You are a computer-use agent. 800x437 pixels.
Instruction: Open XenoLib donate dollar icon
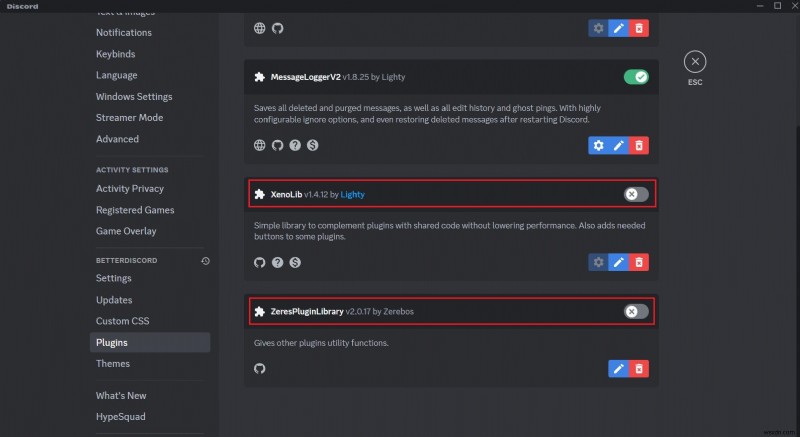[295, 263]
